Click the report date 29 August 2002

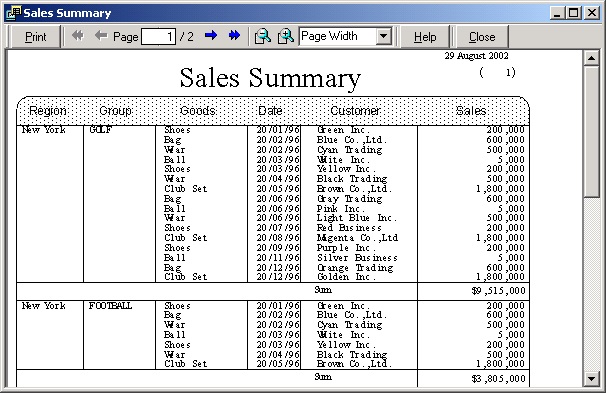point(477,56)
